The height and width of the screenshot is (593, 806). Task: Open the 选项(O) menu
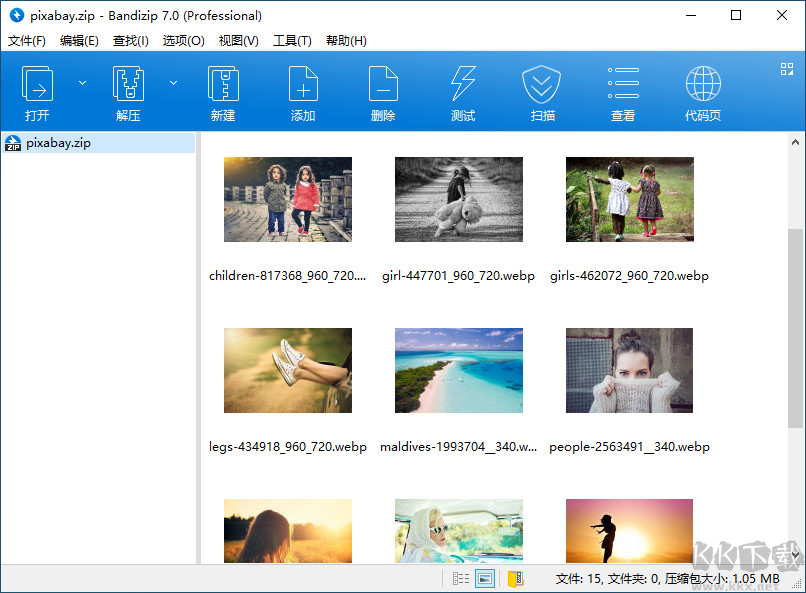click(x=183, y=40)
